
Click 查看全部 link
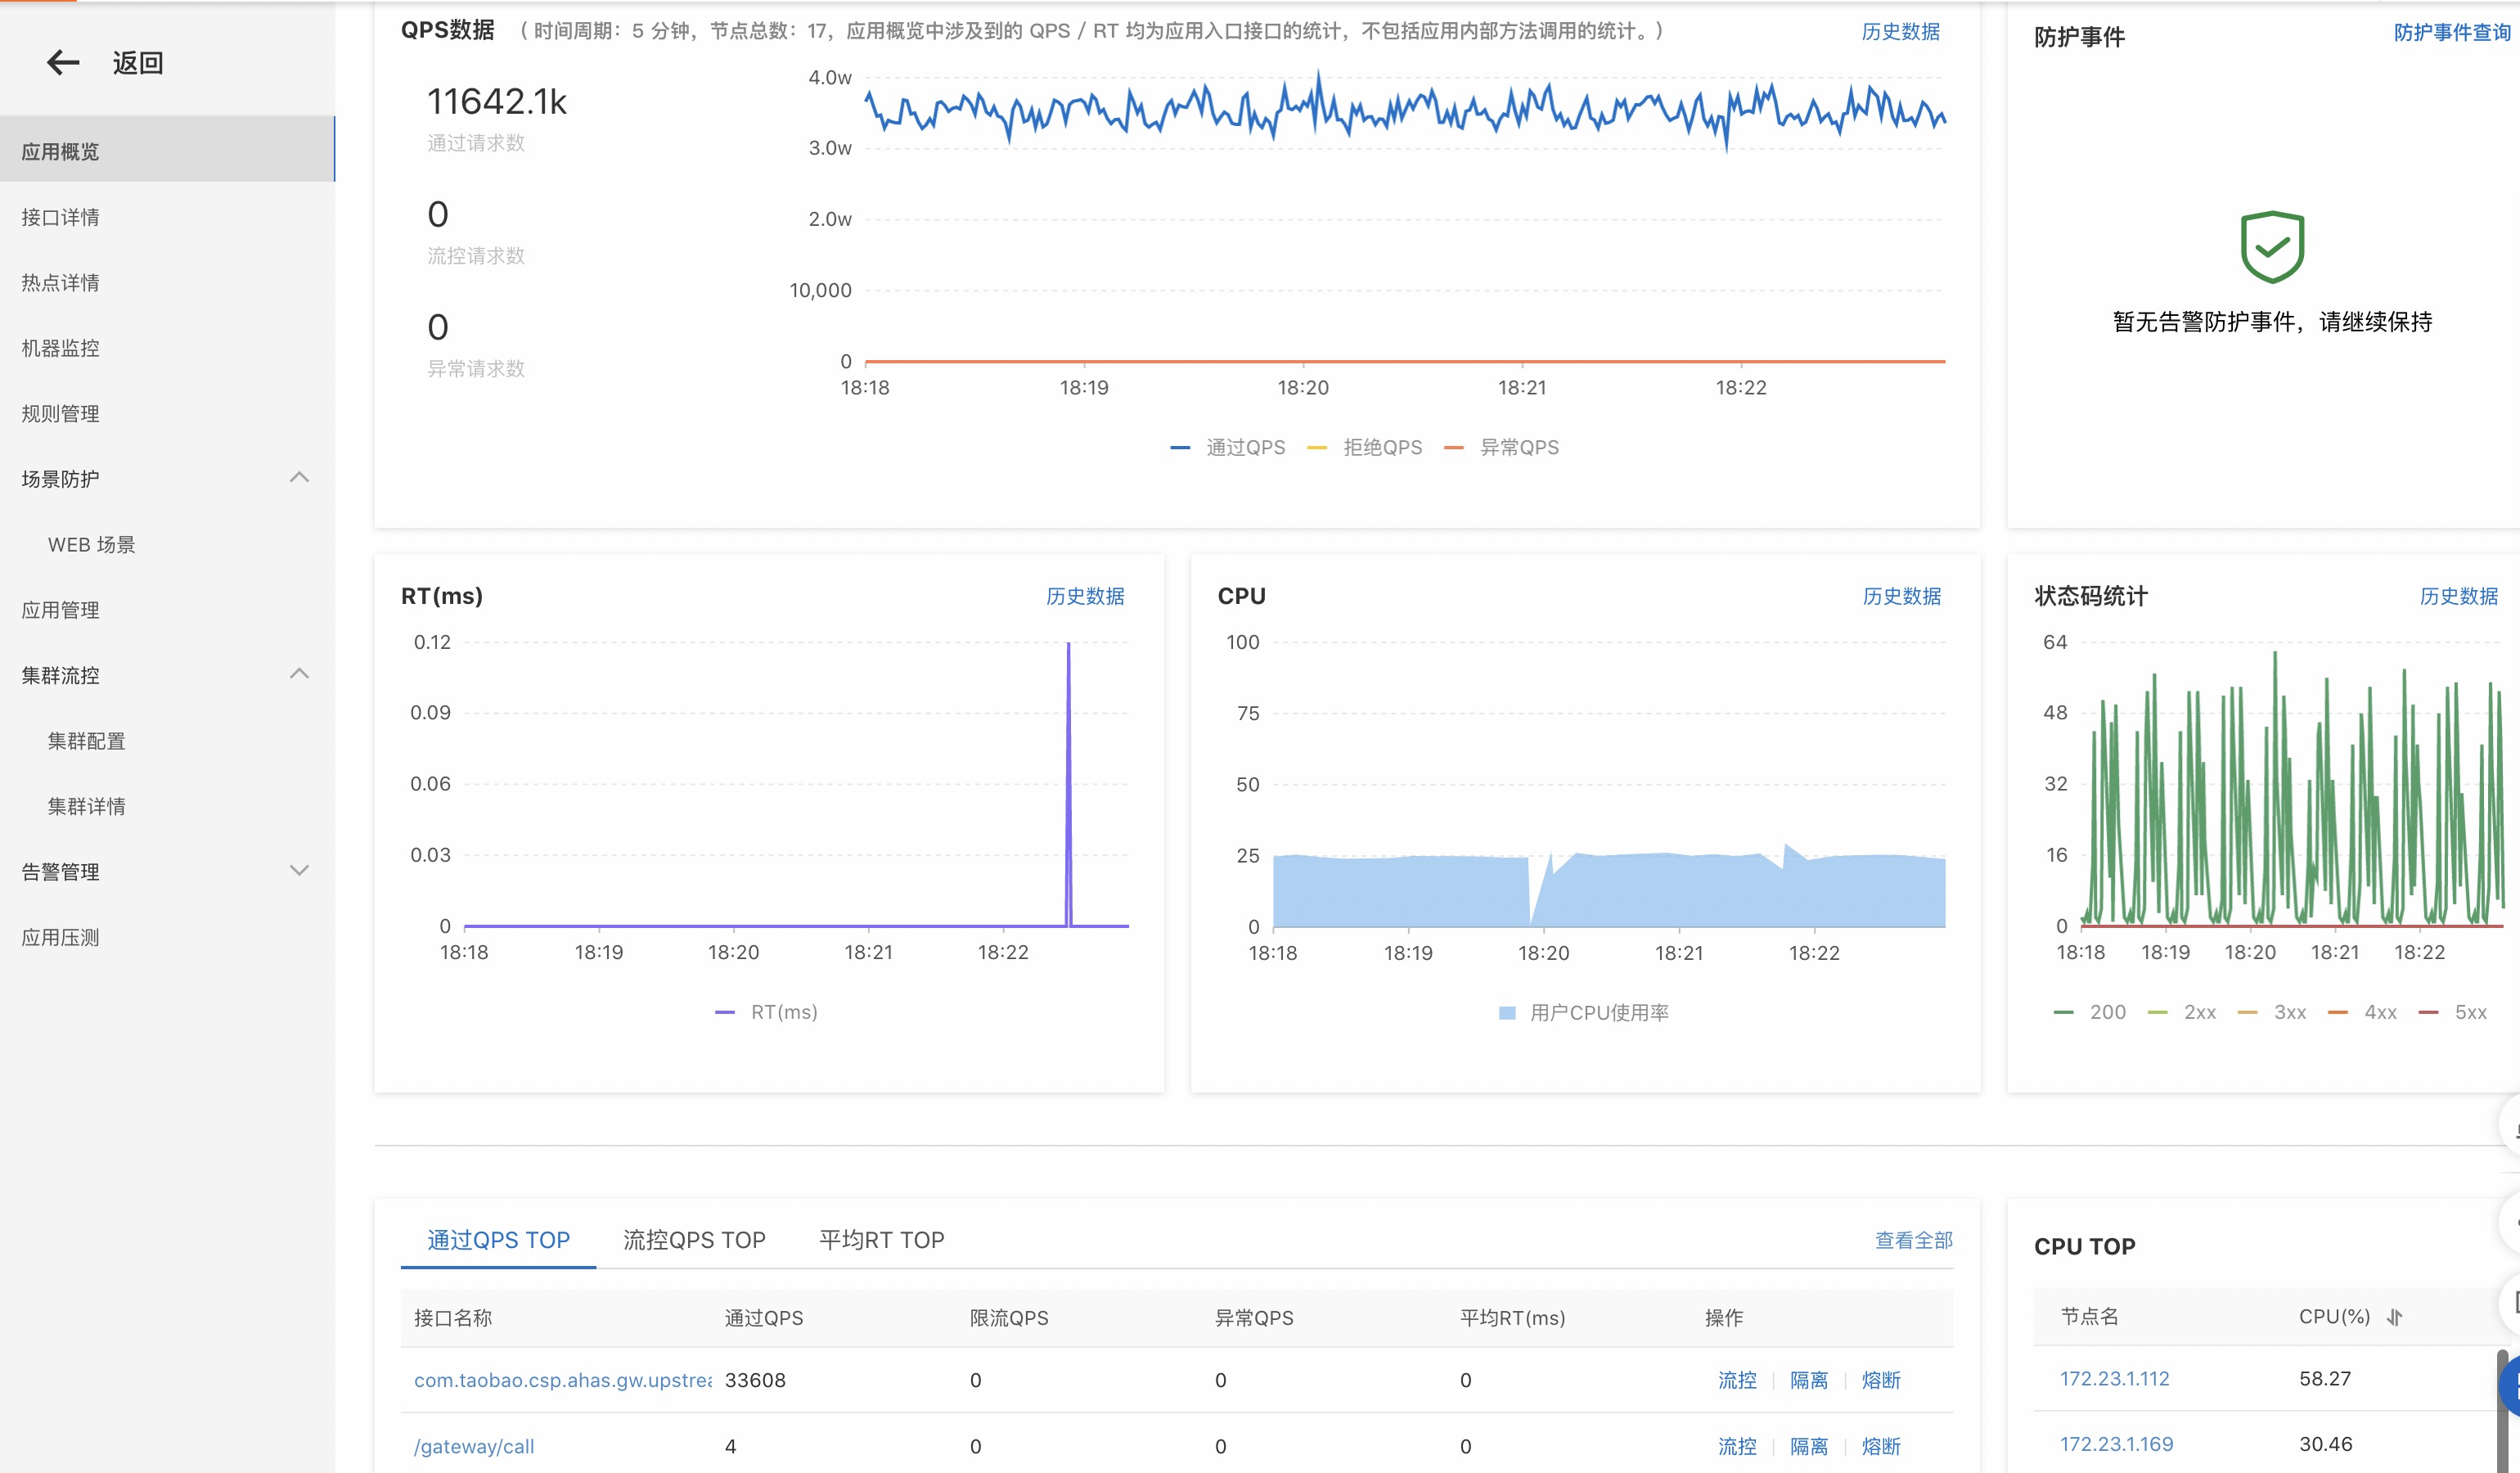(x=1913, y=1240)
